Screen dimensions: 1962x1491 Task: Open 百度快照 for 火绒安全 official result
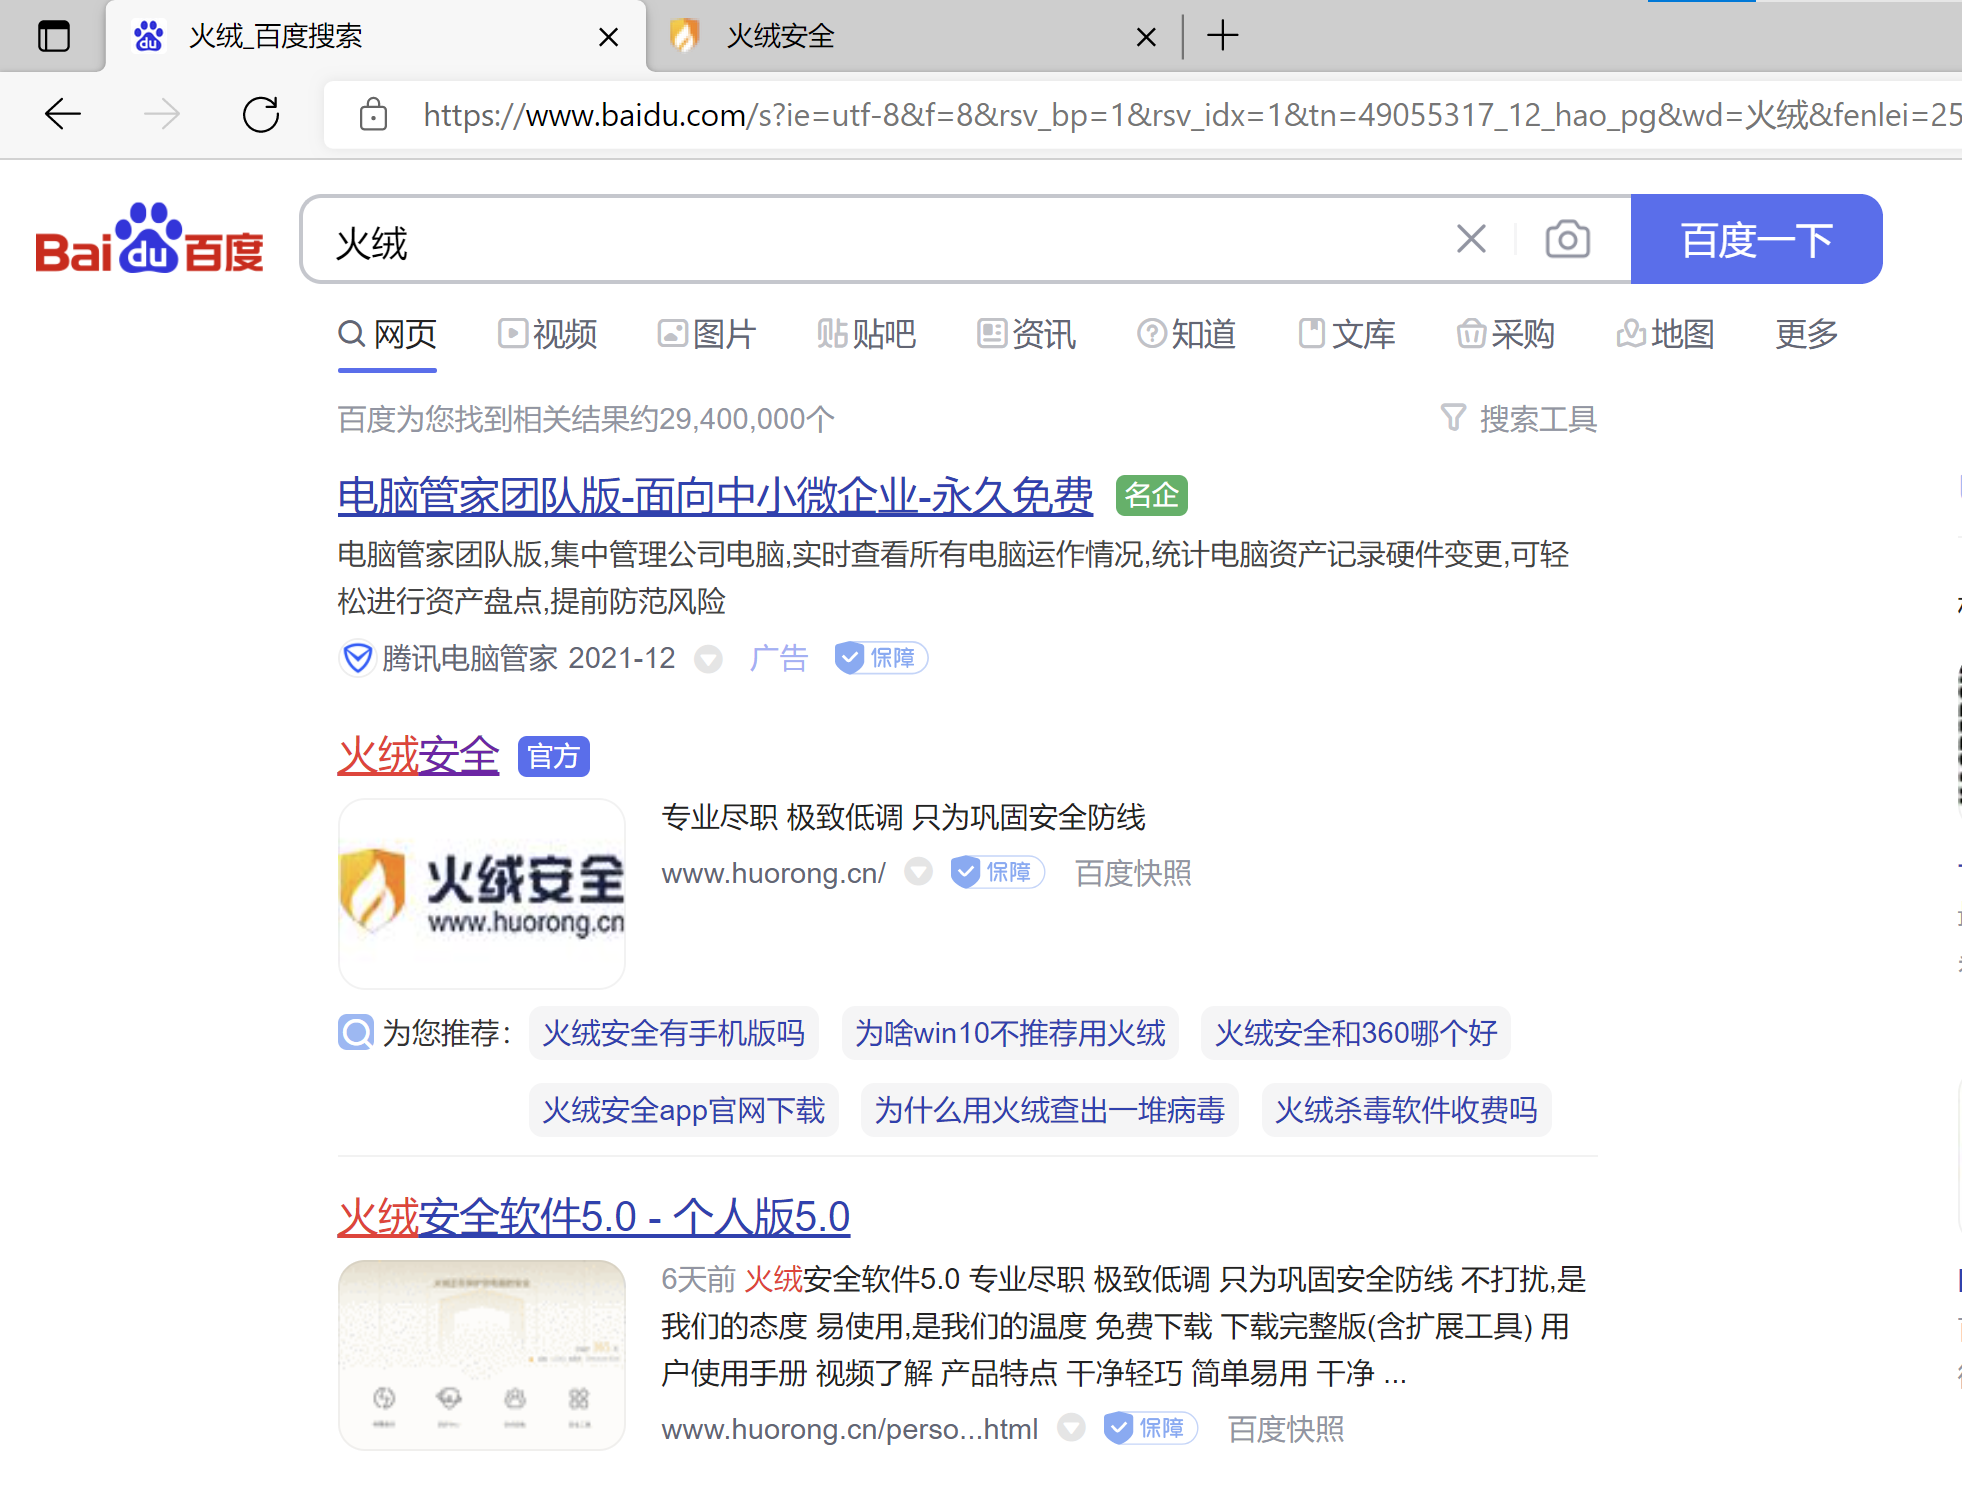pos(1134,874)
